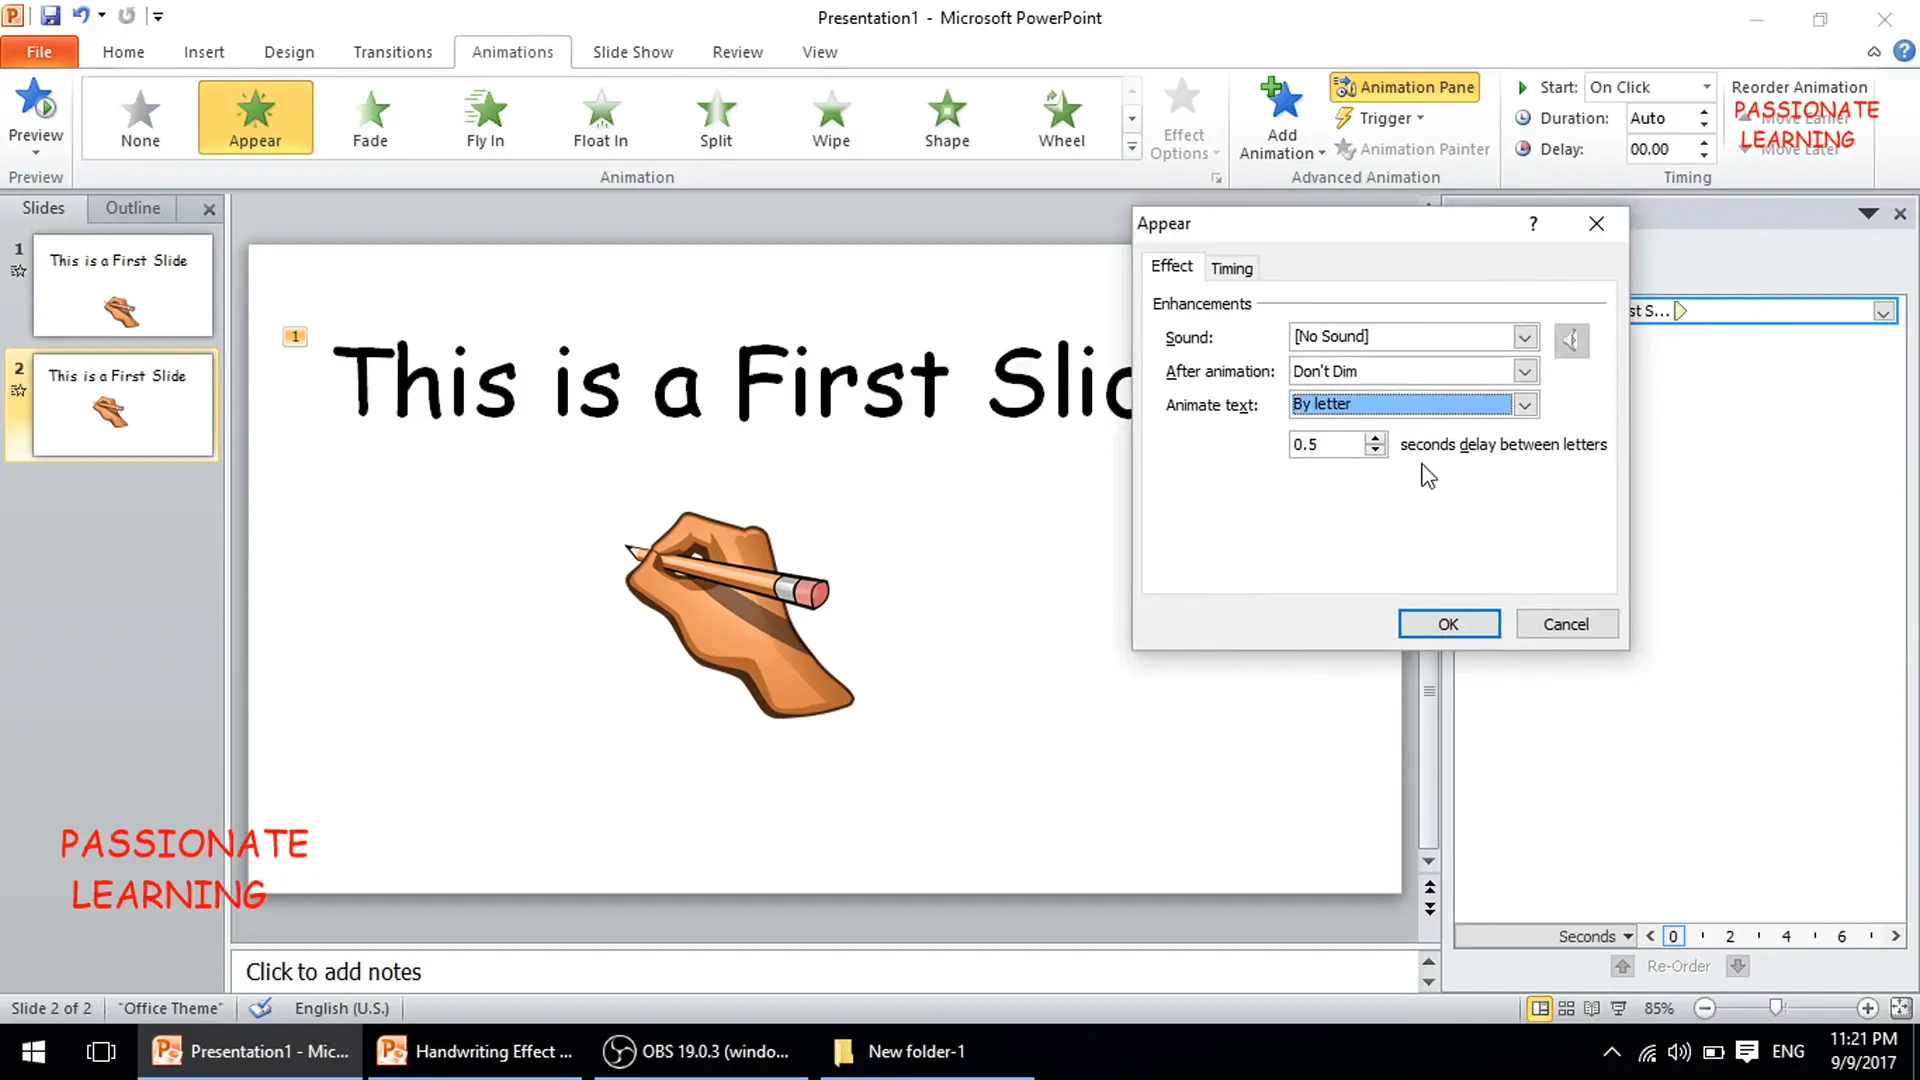Viewport: 1920px width, 1080px height.
Task: Open the Transitions ribbon tab
Action: [393, 52]
